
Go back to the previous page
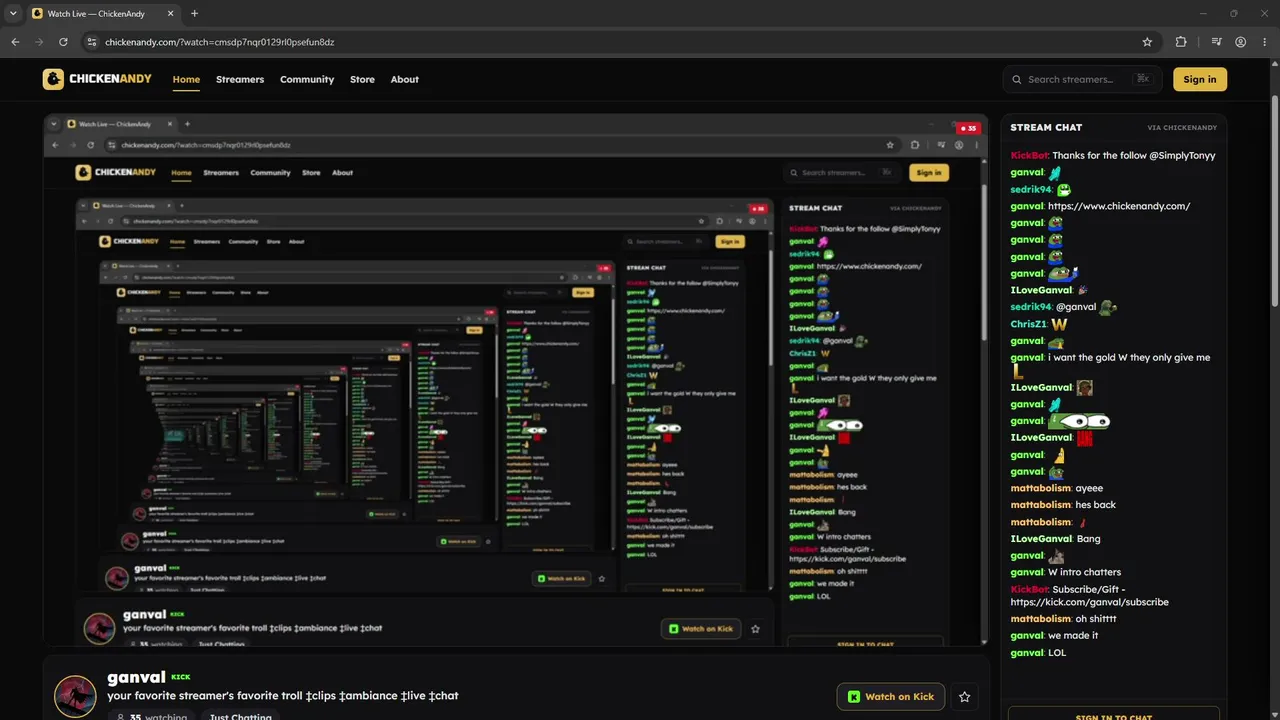[15, 42]
